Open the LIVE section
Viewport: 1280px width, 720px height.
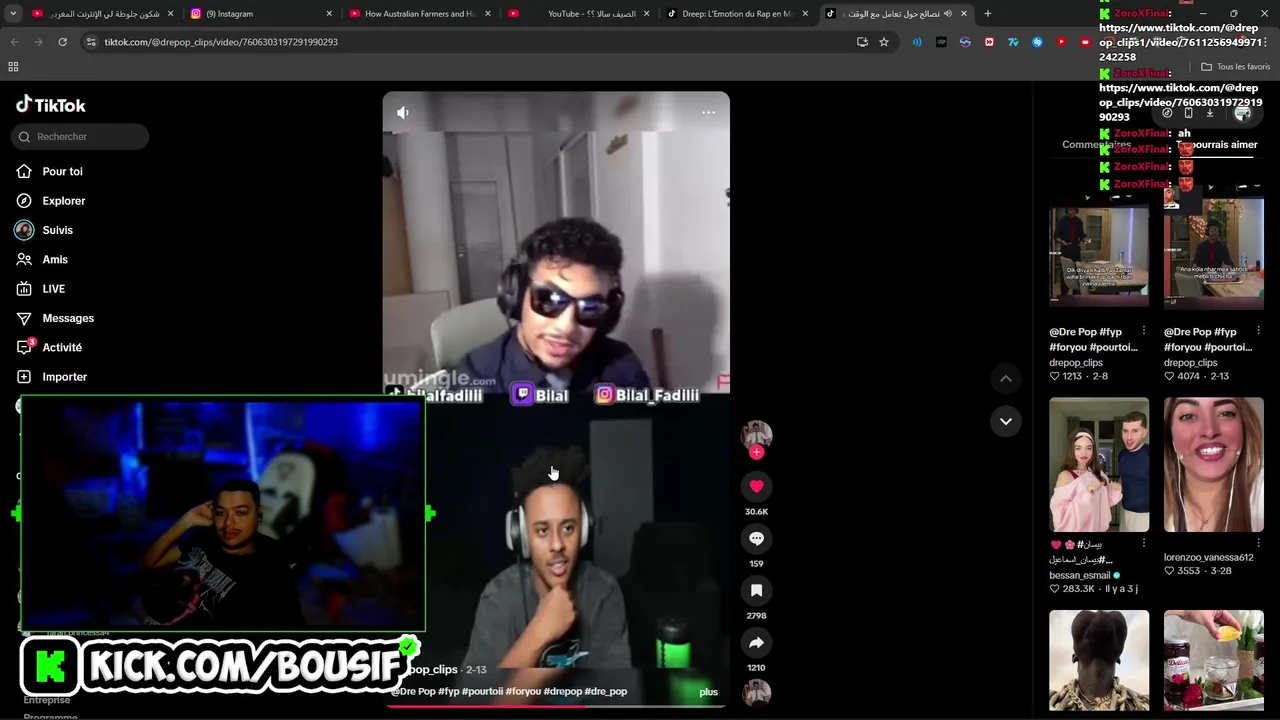point(53,289)
